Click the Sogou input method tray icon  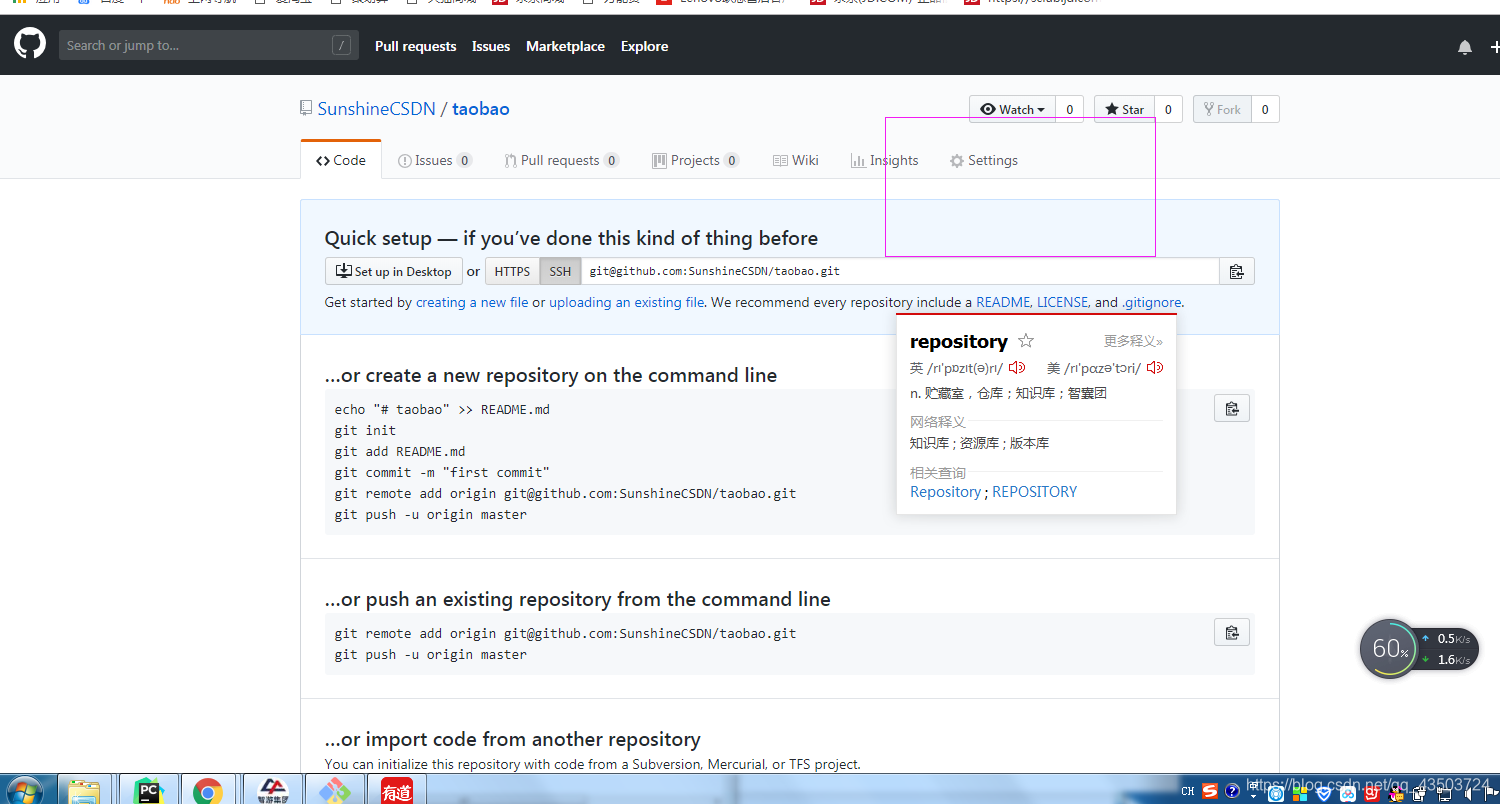click(1210, 791)
